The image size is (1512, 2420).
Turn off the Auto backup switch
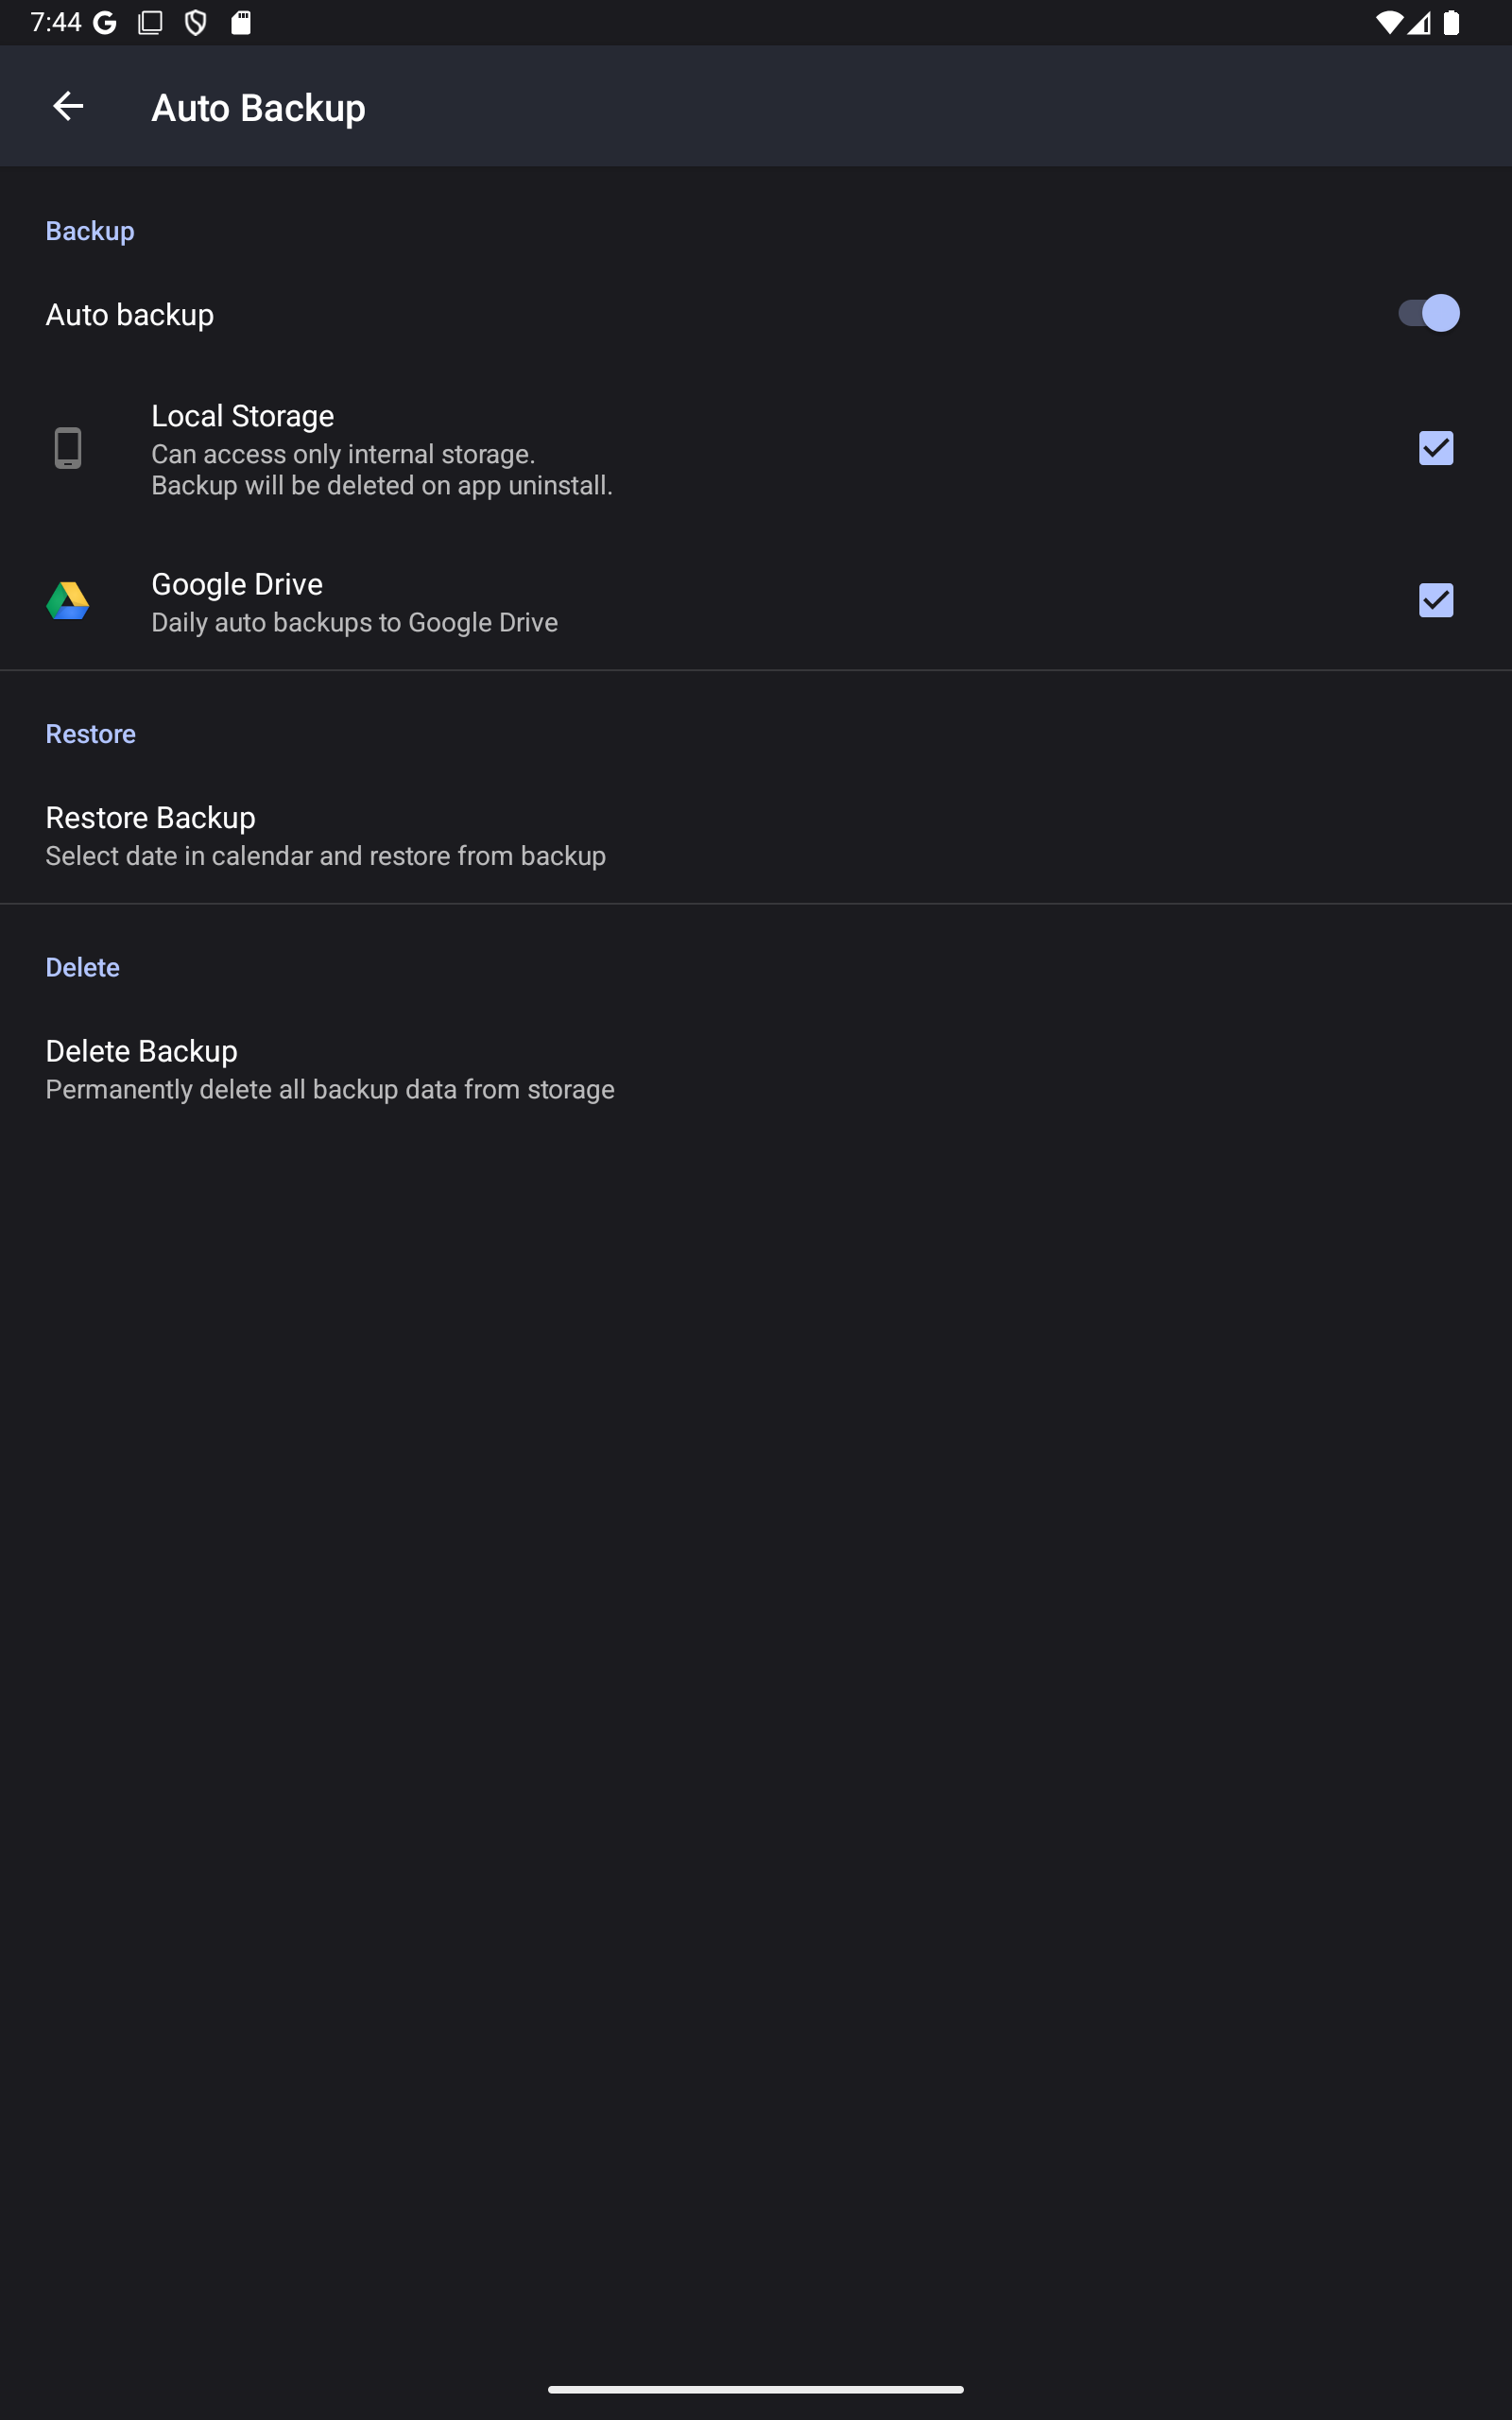(1428, 314)
